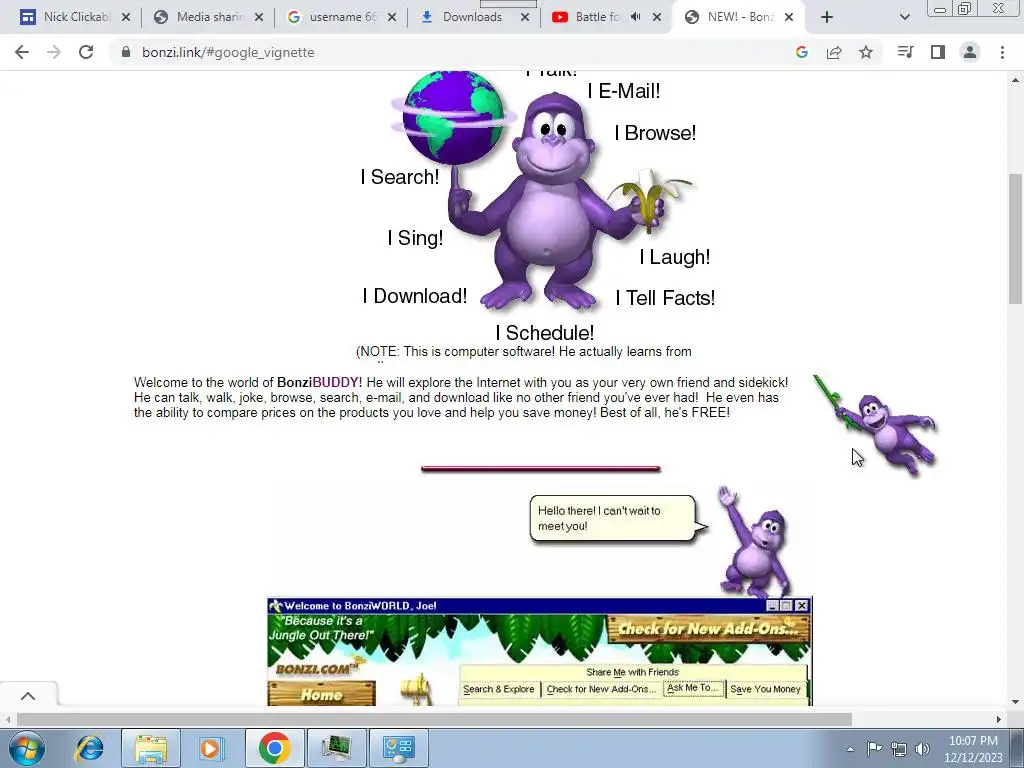This screenshot has height=768, width=1024.
Task: Reload the bonzi.link page
Action: (x=86, y=52)
